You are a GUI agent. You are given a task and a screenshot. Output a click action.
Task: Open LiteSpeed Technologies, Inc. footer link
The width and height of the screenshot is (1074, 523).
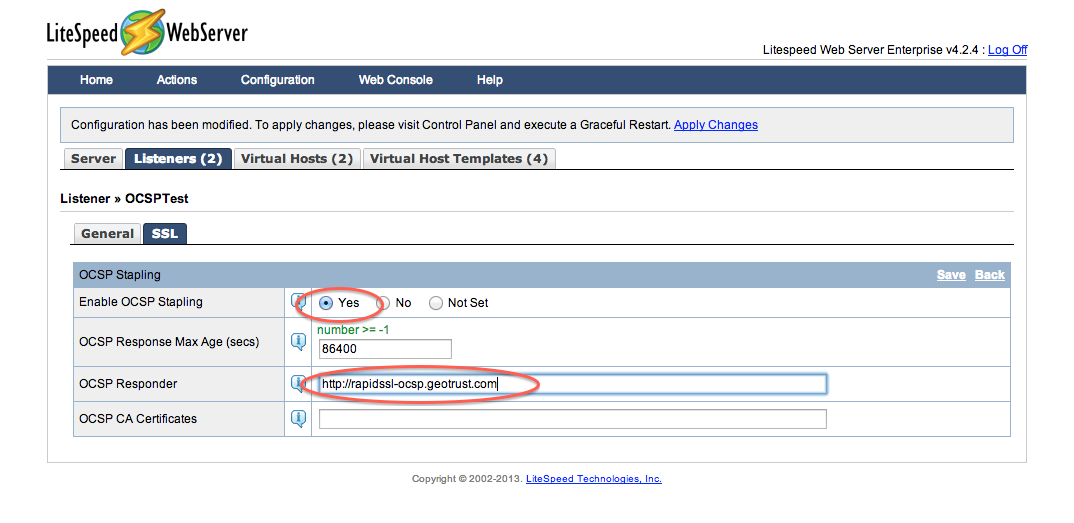[x=594, y=479]
